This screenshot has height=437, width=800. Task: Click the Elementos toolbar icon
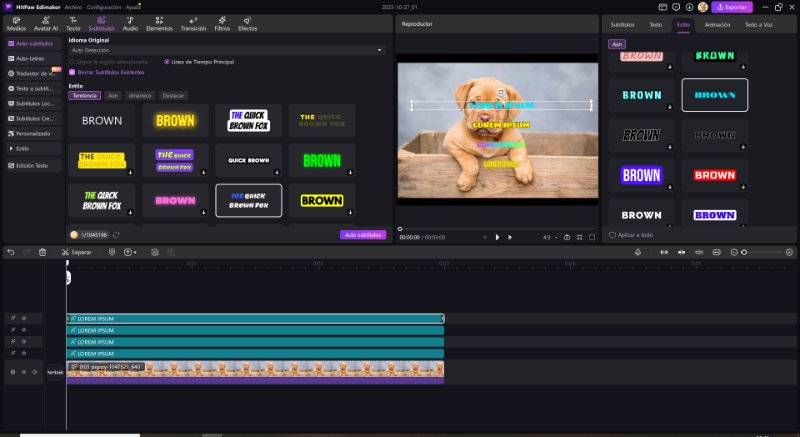pos(159,24)
